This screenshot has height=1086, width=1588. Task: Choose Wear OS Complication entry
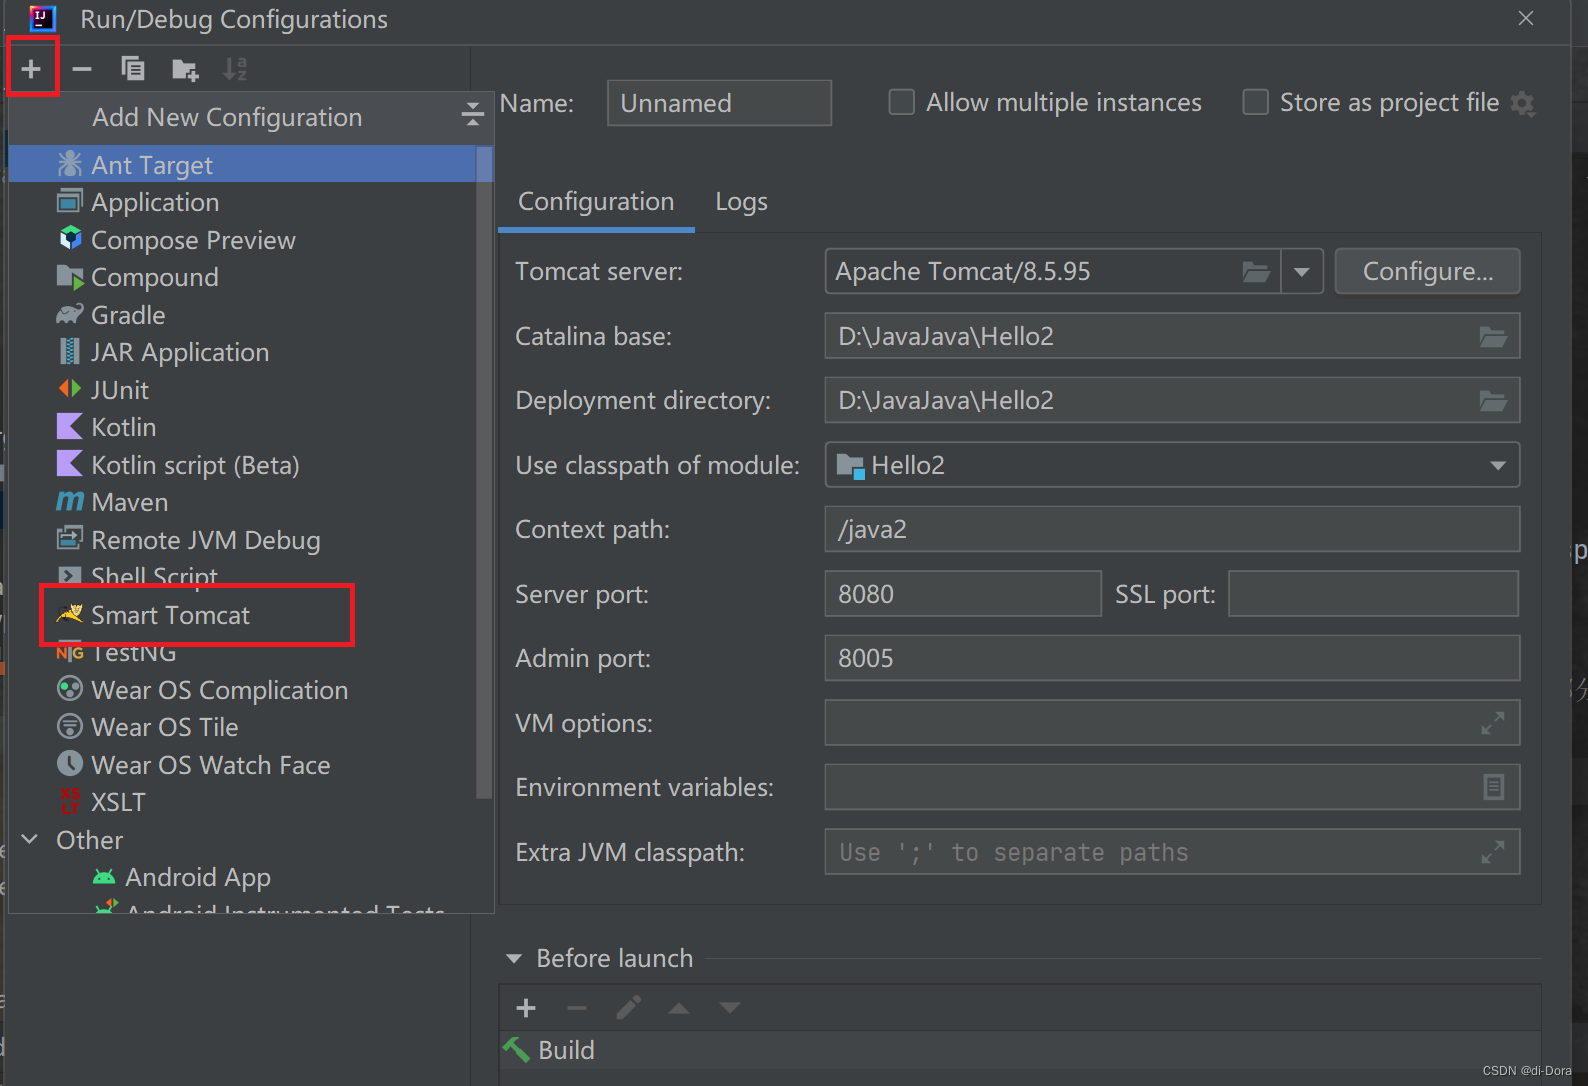click(x=243, y=690)
